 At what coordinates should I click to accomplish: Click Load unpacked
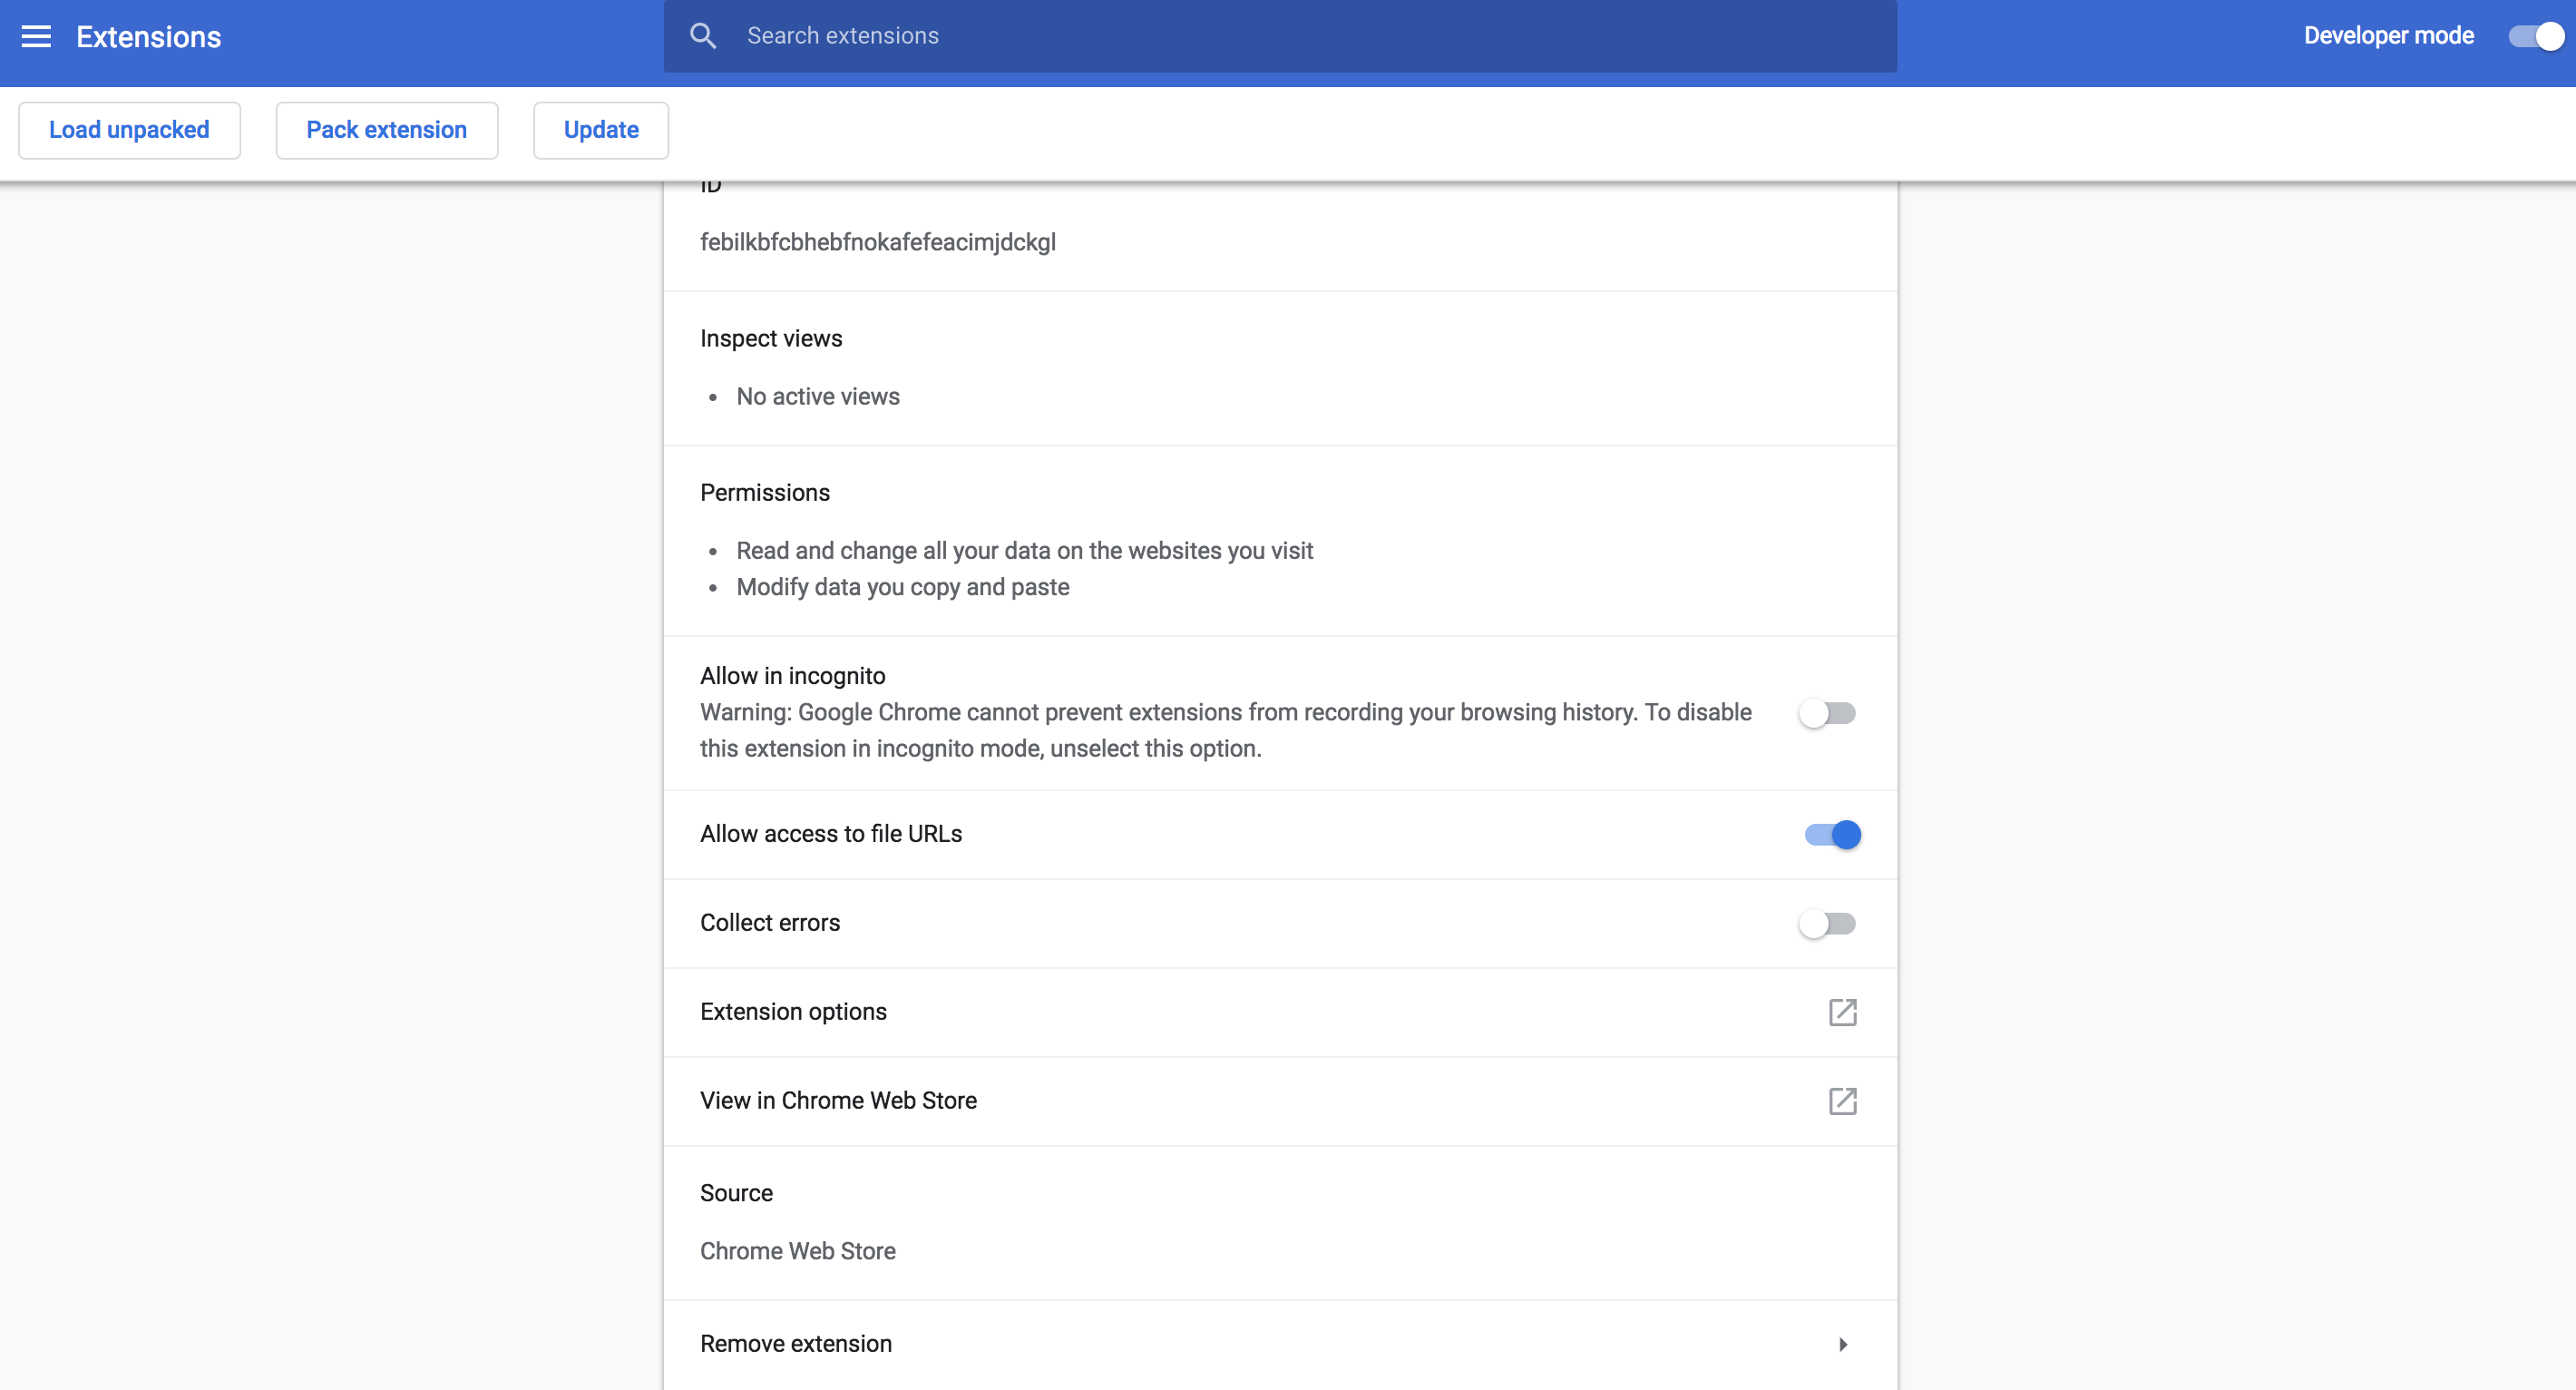pyautogui.click(x=129, y=130)
